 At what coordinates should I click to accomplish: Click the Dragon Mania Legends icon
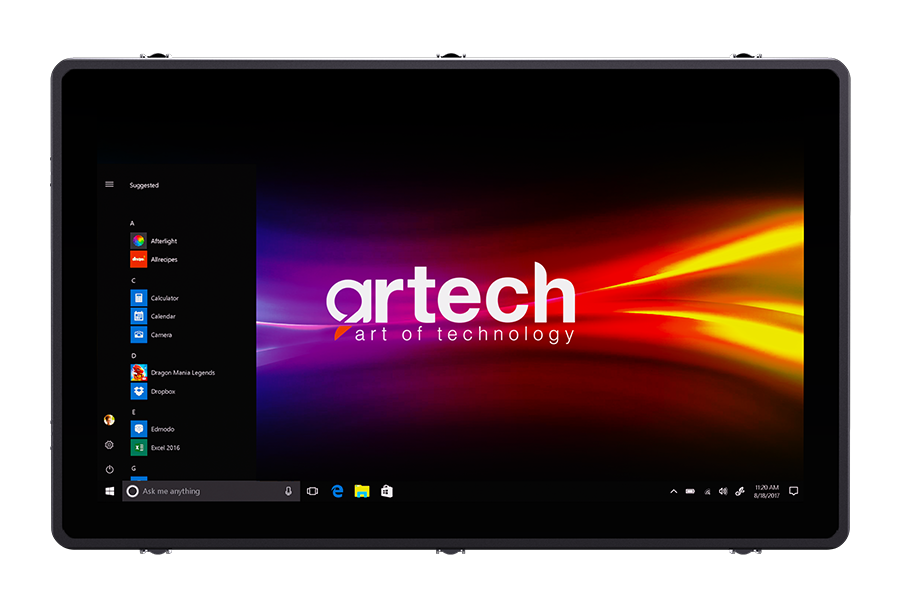[x=139, y=373]
